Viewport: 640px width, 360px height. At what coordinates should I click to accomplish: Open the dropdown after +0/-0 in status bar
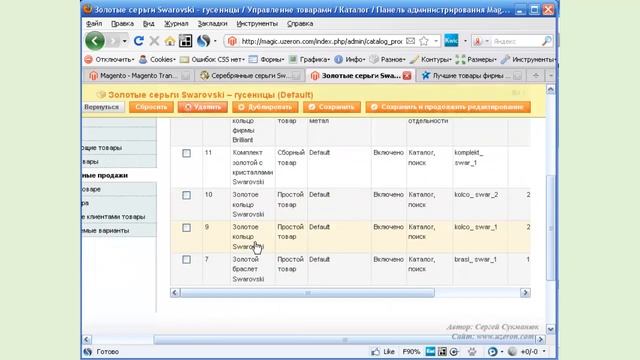(544, 351)
